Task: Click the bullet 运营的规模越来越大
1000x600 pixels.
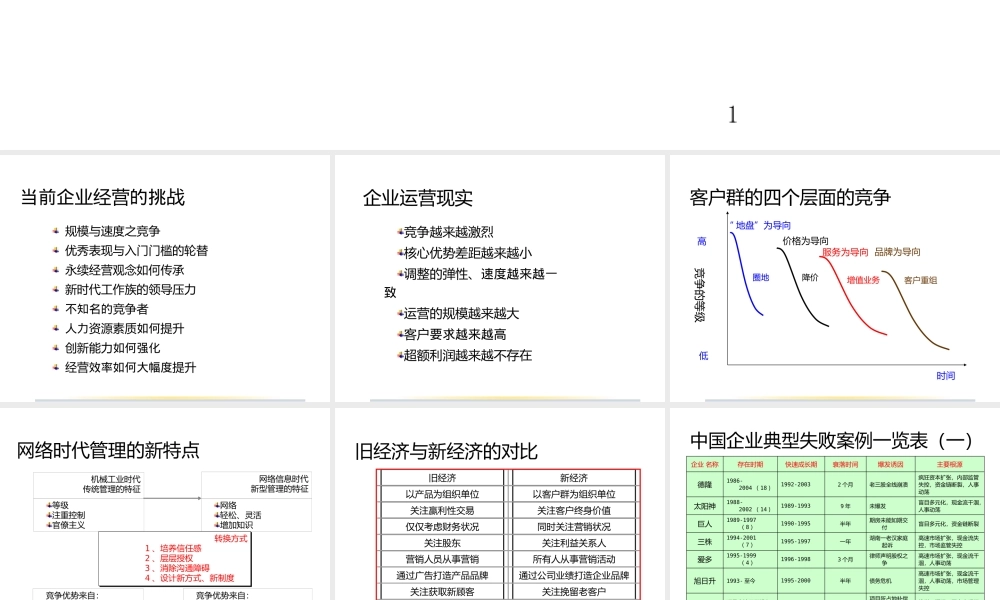Action: (461, 313)
